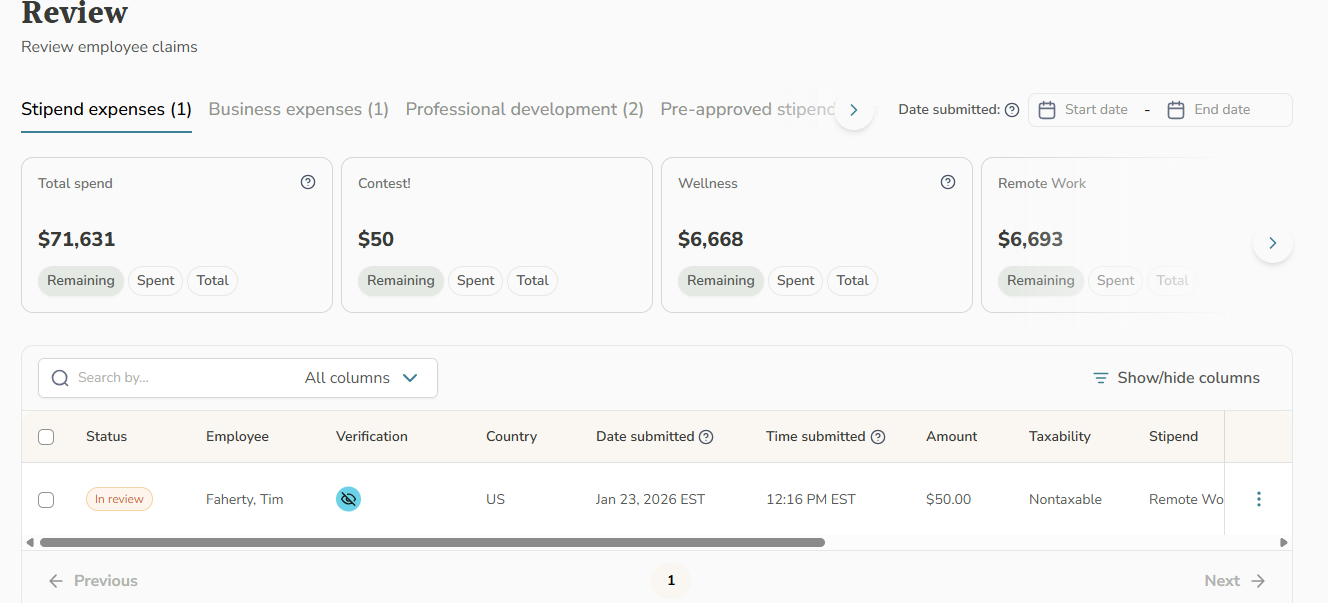Screen dimensions: 1328x603
Task: Click the $50.00 amount cell
Action: click(949, 499)
